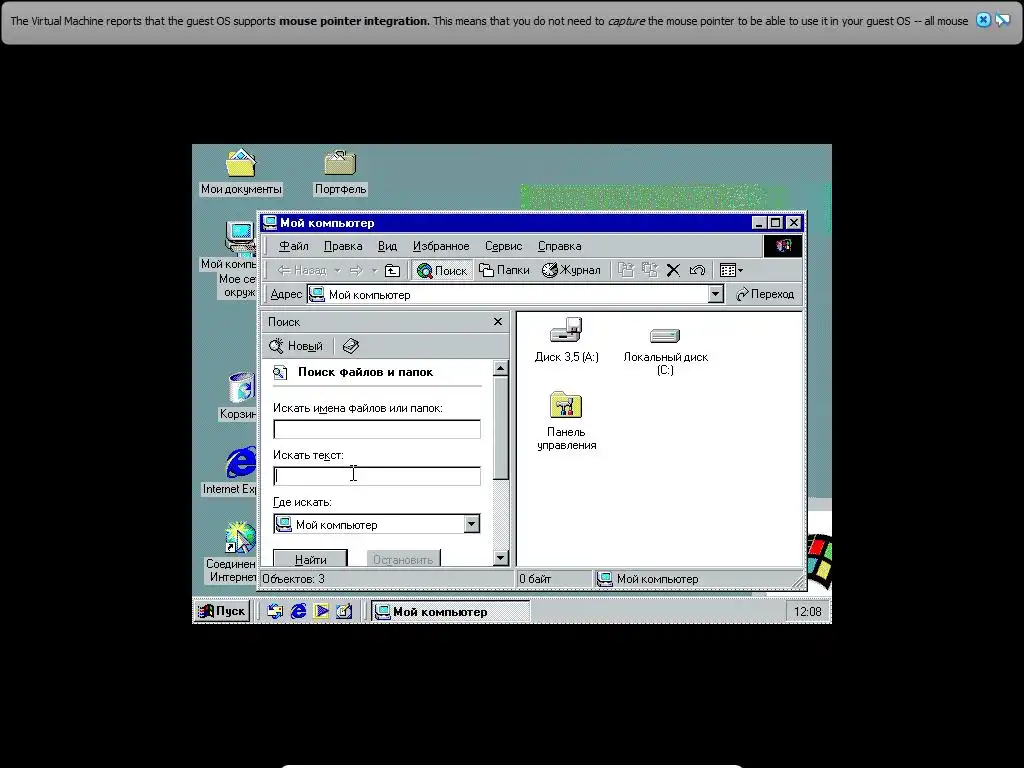Toggle the Поиск search pane button
This screenshot has height=768, width=1024.
[x=442, y=270]
